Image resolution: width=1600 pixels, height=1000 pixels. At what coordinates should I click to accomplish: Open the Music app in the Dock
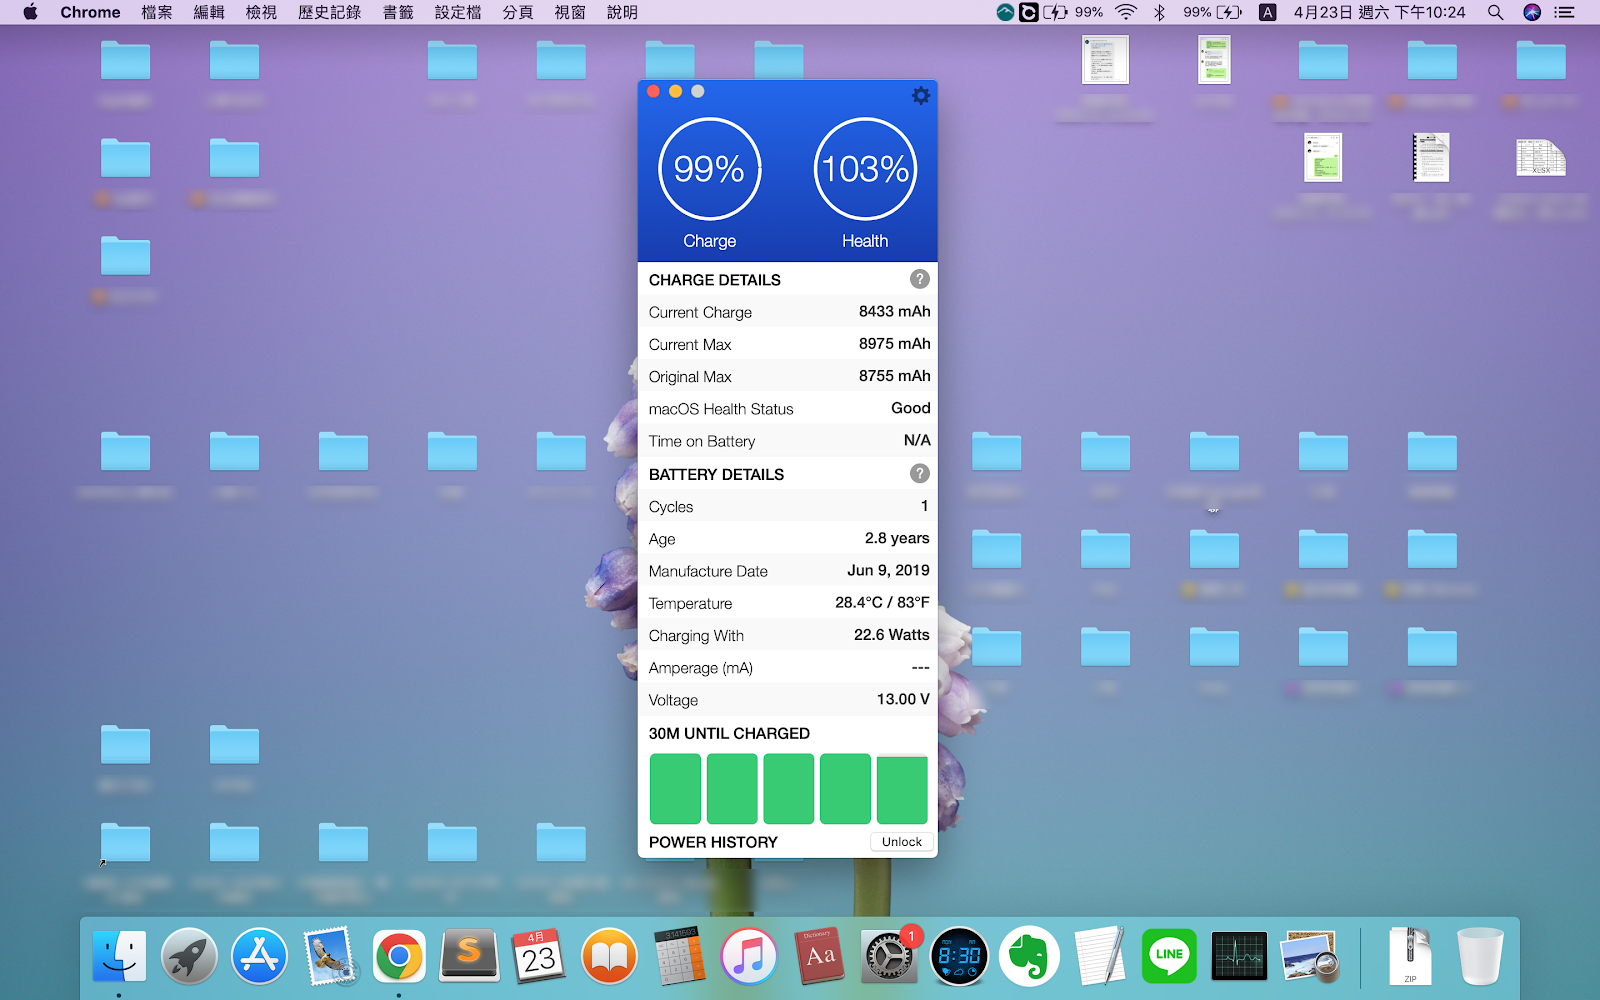pos(749,957)
